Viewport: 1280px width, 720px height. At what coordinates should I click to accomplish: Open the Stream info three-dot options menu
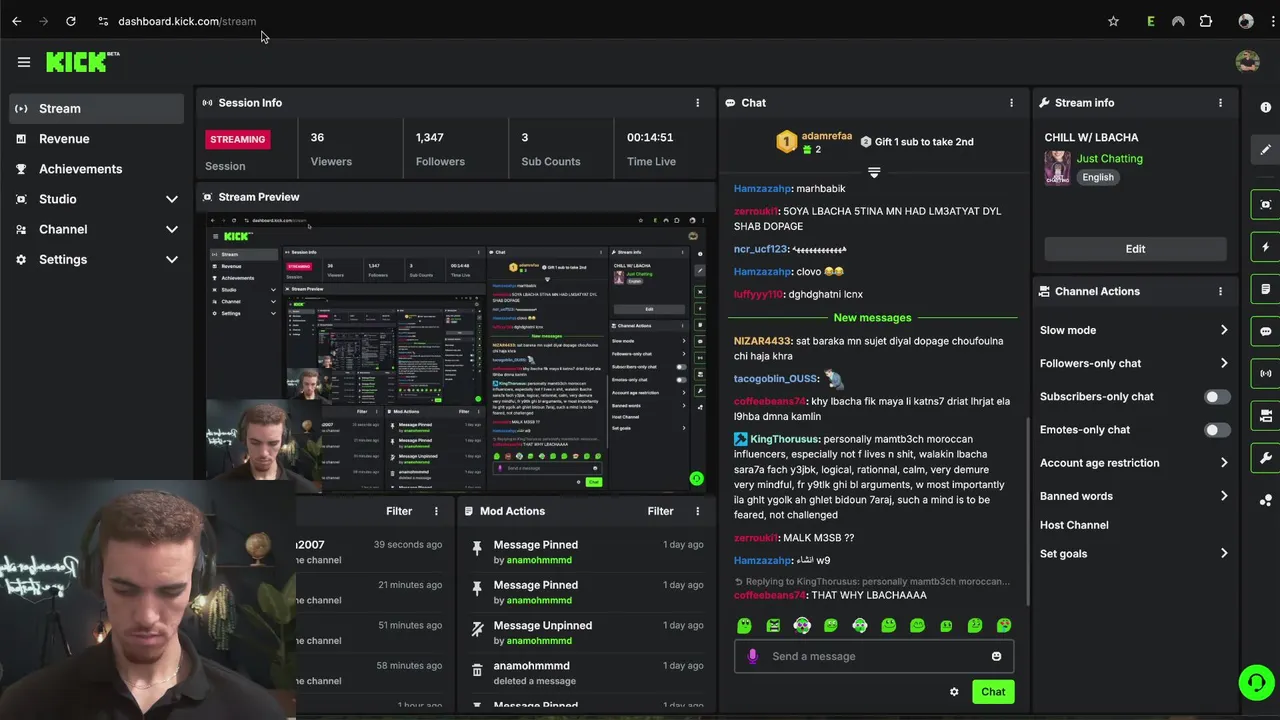(x=1220, y=103)
